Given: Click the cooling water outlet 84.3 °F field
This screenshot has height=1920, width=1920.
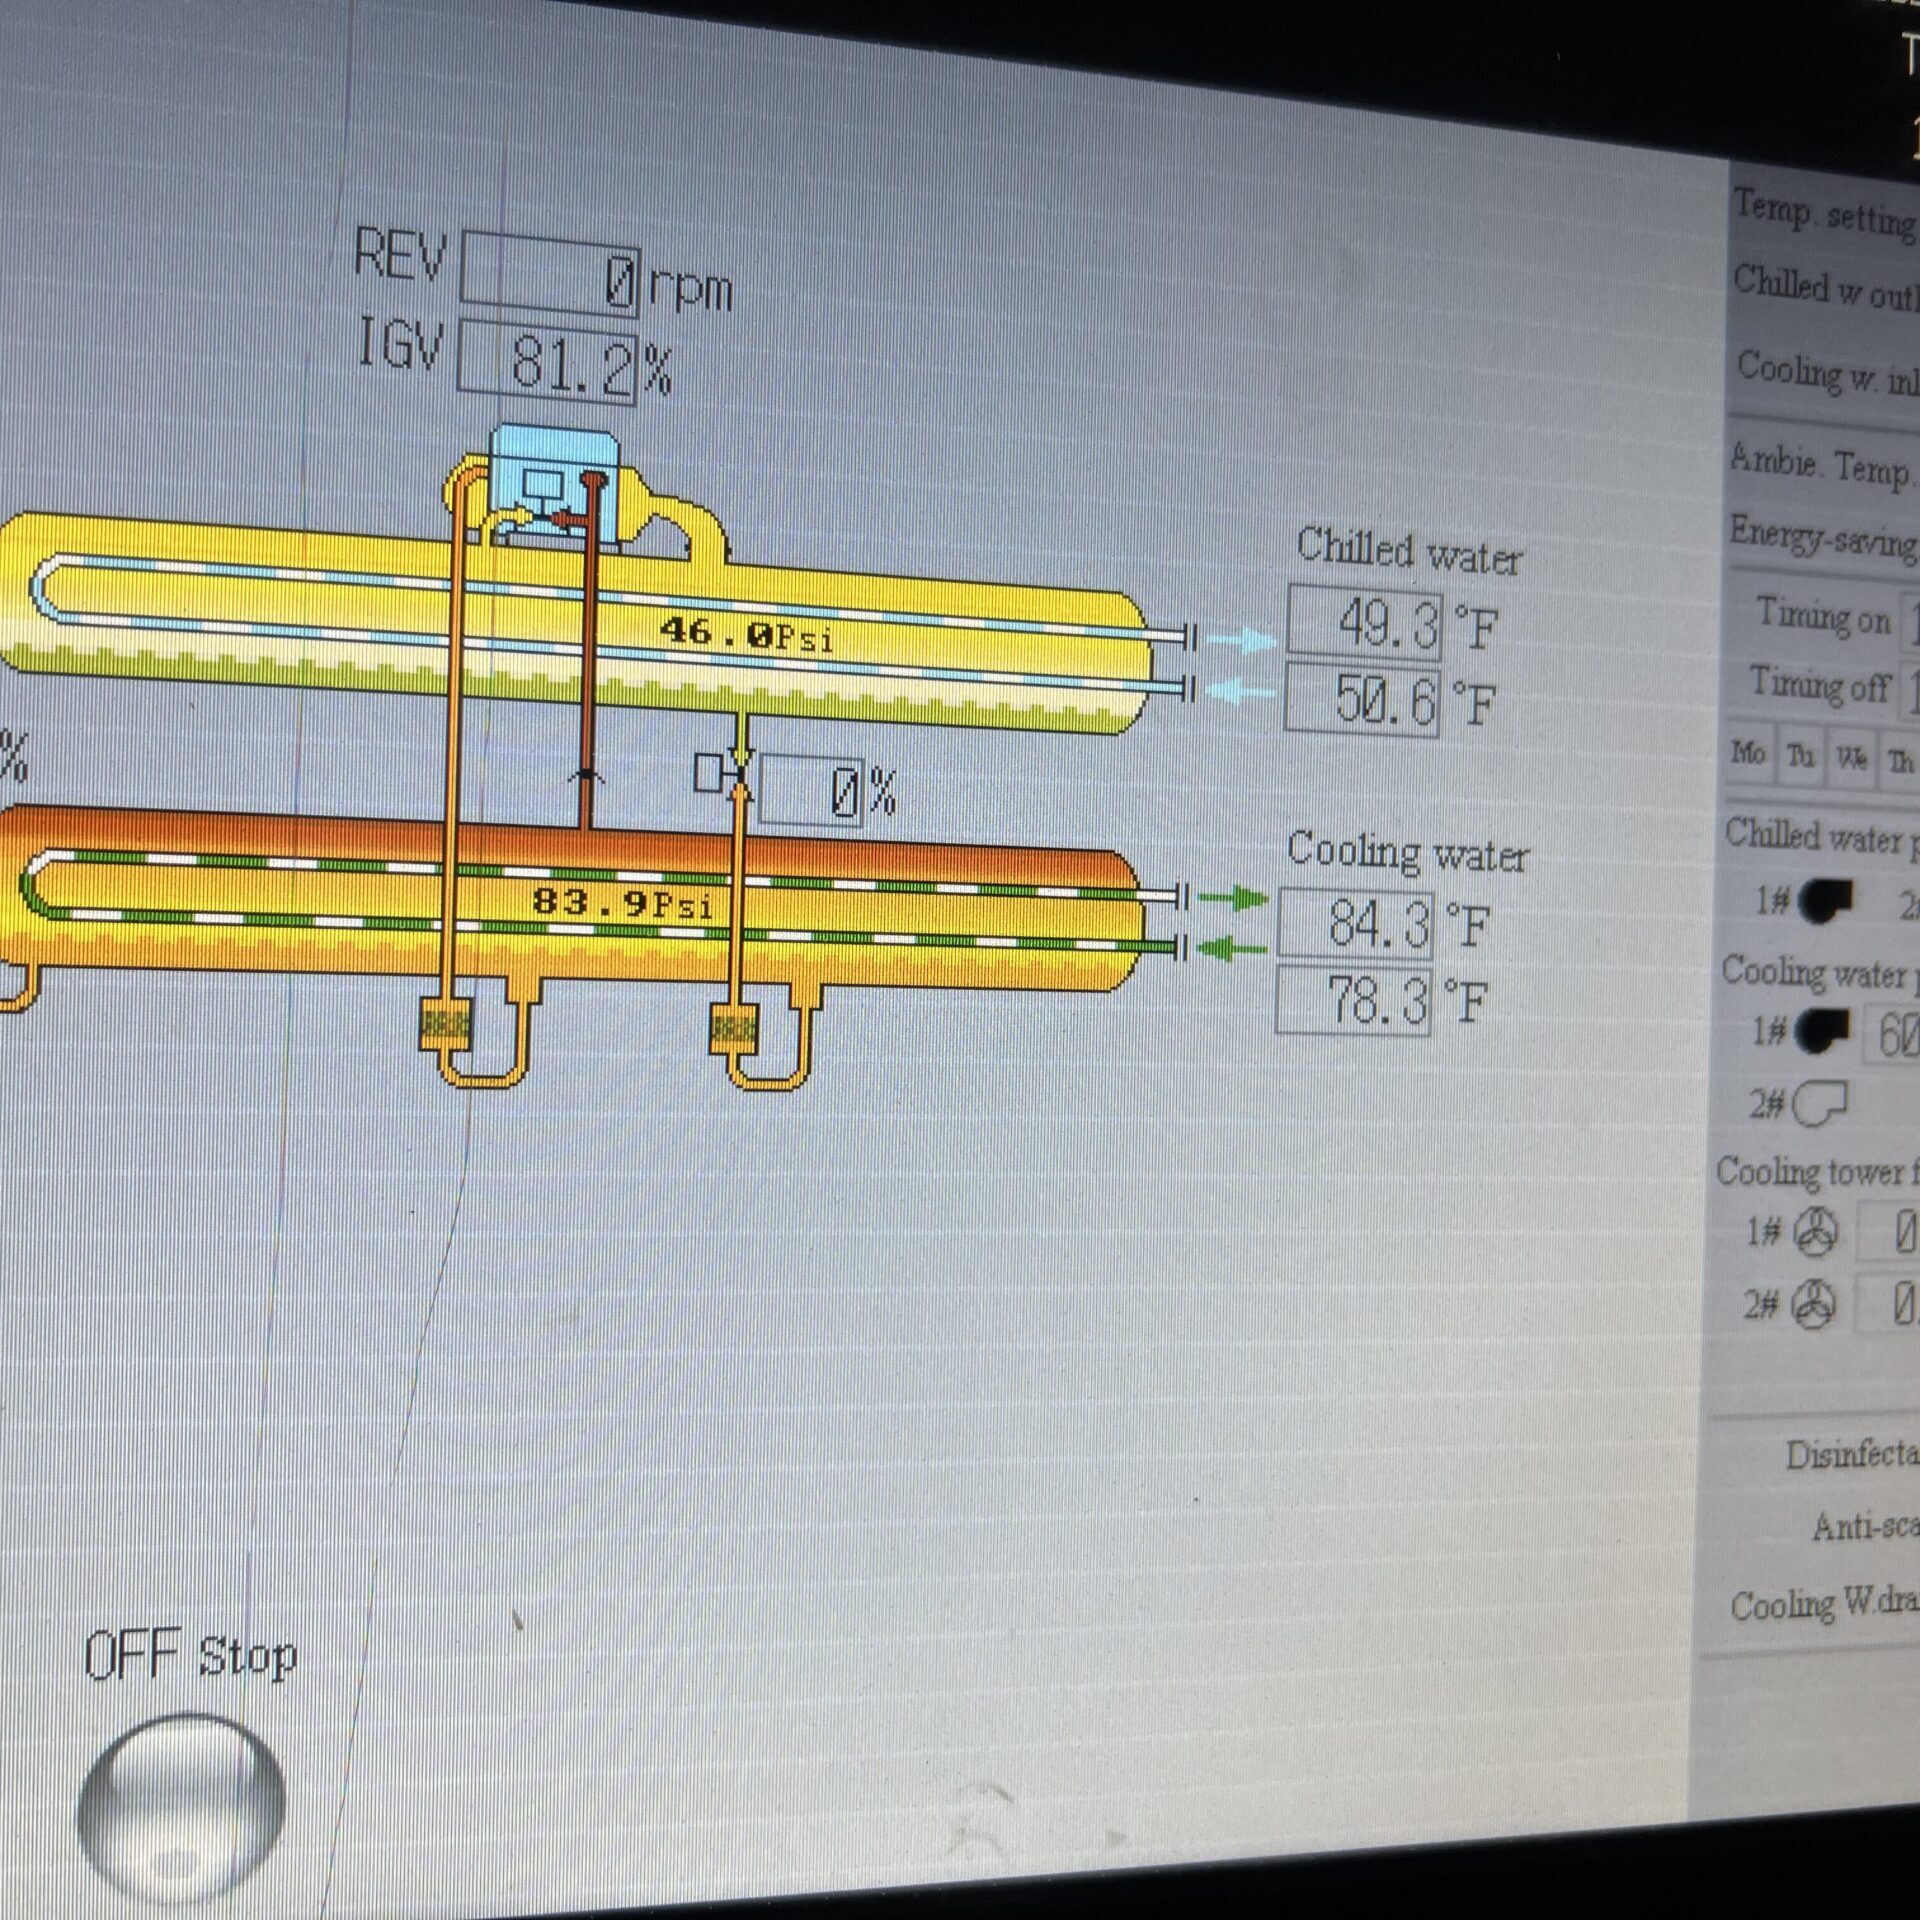Looking at the screenshot, I should 1355,922.
